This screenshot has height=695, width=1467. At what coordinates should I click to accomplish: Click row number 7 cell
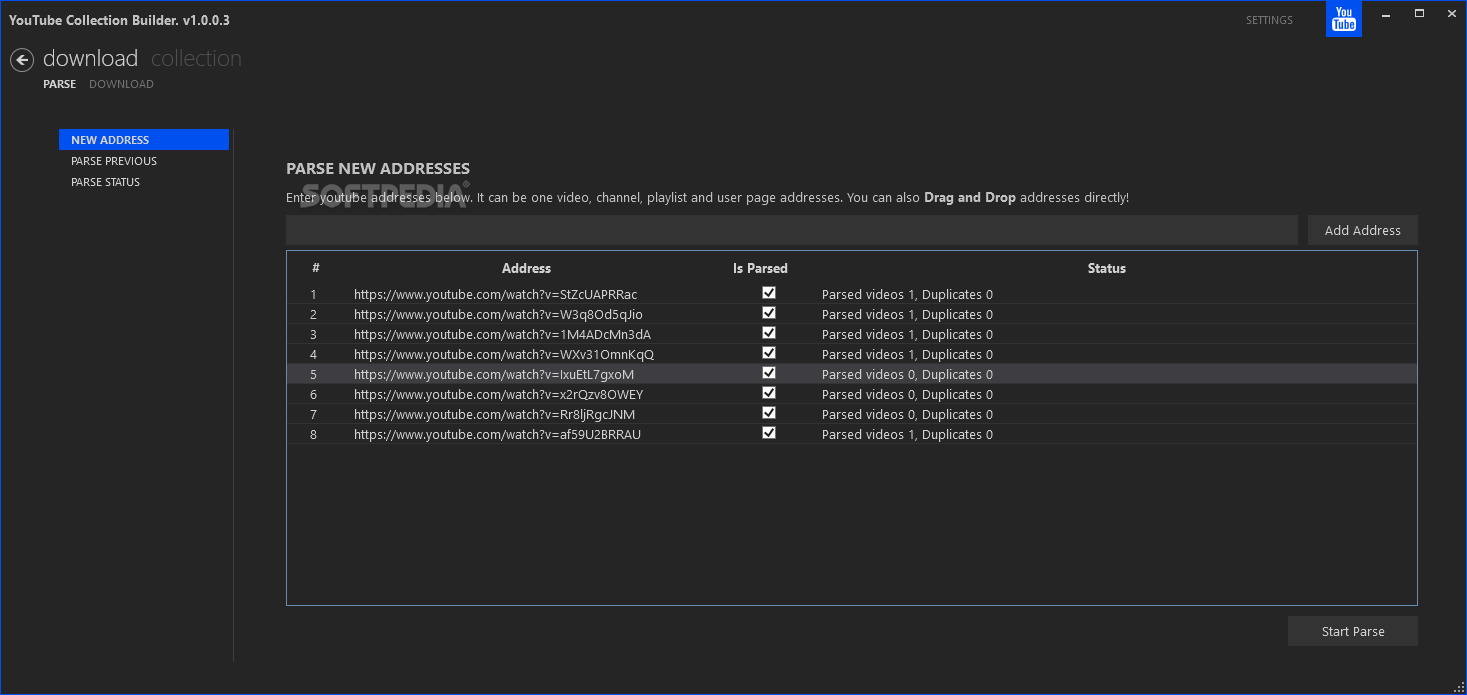click(313, 414)
